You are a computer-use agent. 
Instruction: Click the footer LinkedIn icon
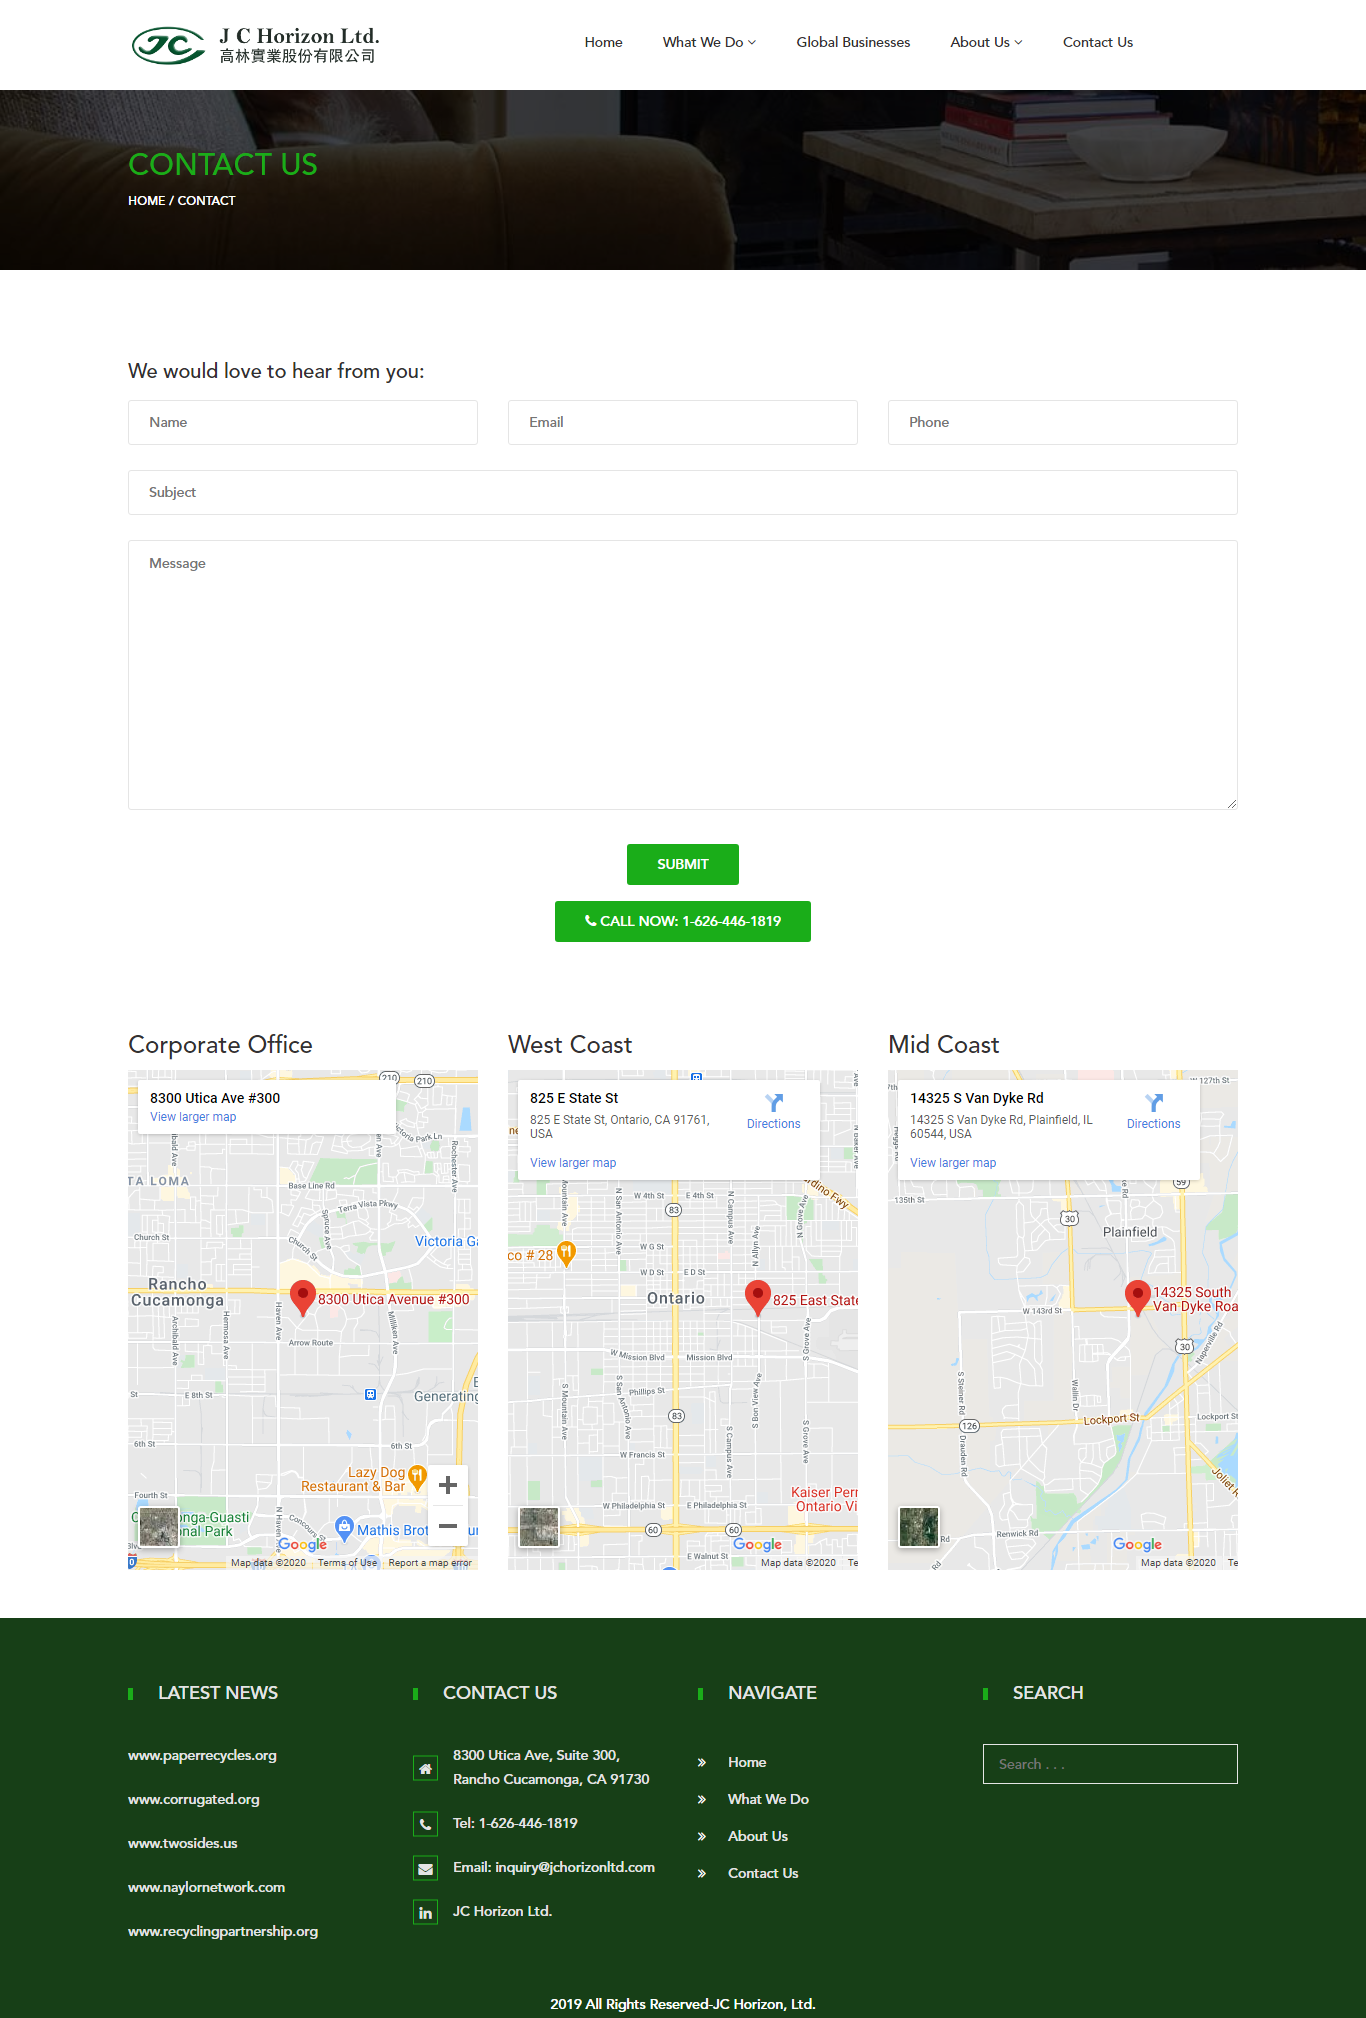[x=425, y=1912]
